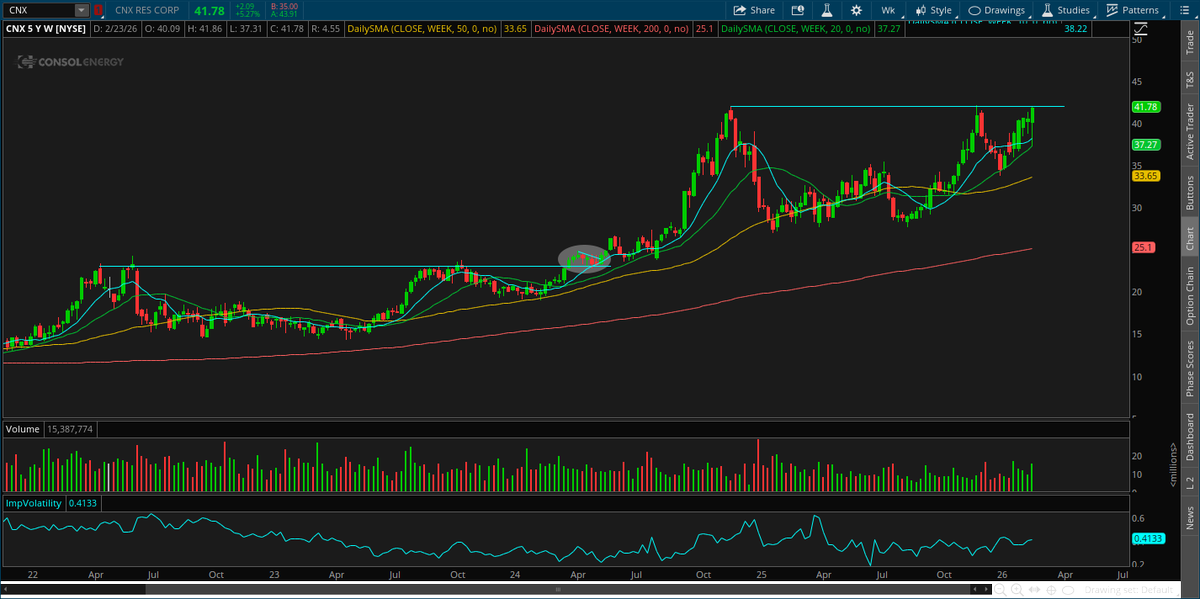This screenshot has width=1200, height=599.
Task: Open the Buttons sidebar tab
Action: coord(1189,191)
